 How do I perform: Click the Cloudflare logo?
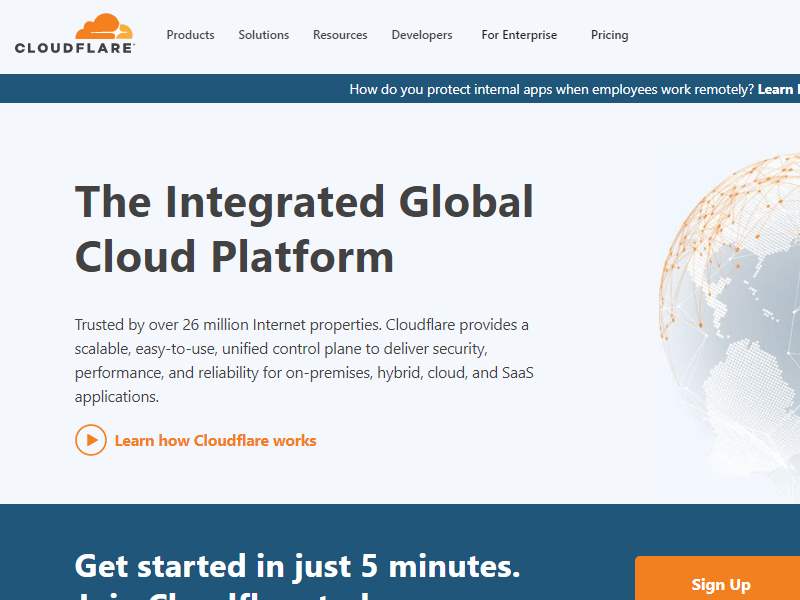(74, 34)
